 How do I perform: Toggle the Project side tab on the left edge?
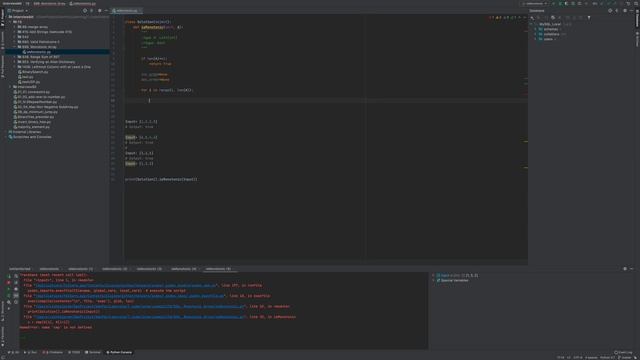coord(2,18)
